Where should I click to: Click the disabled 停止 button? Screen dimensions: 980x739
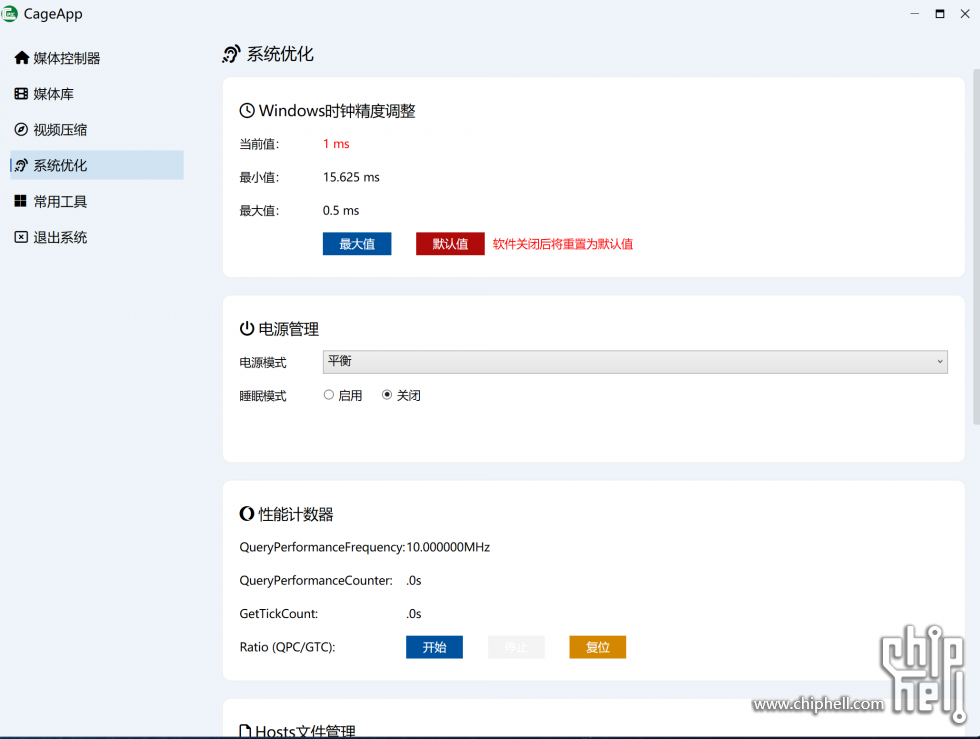click(x=516, y=647)
